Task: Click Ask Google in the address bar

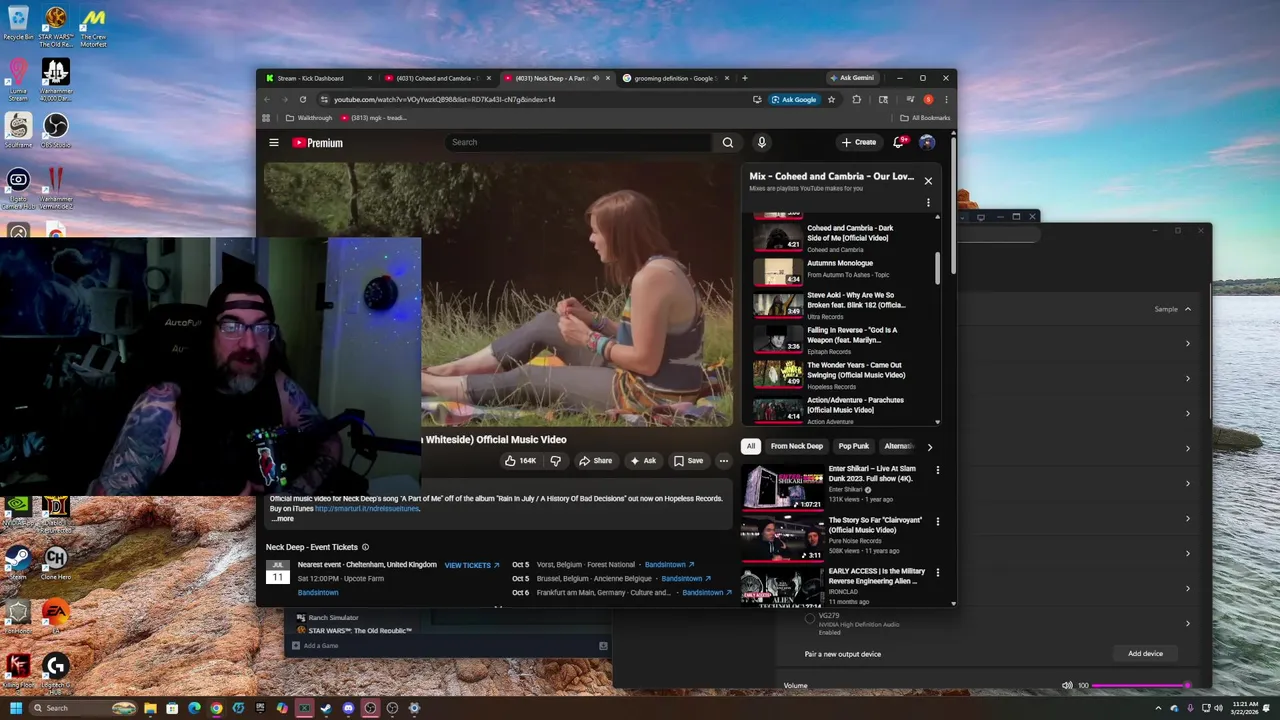Action: point(794,99)
